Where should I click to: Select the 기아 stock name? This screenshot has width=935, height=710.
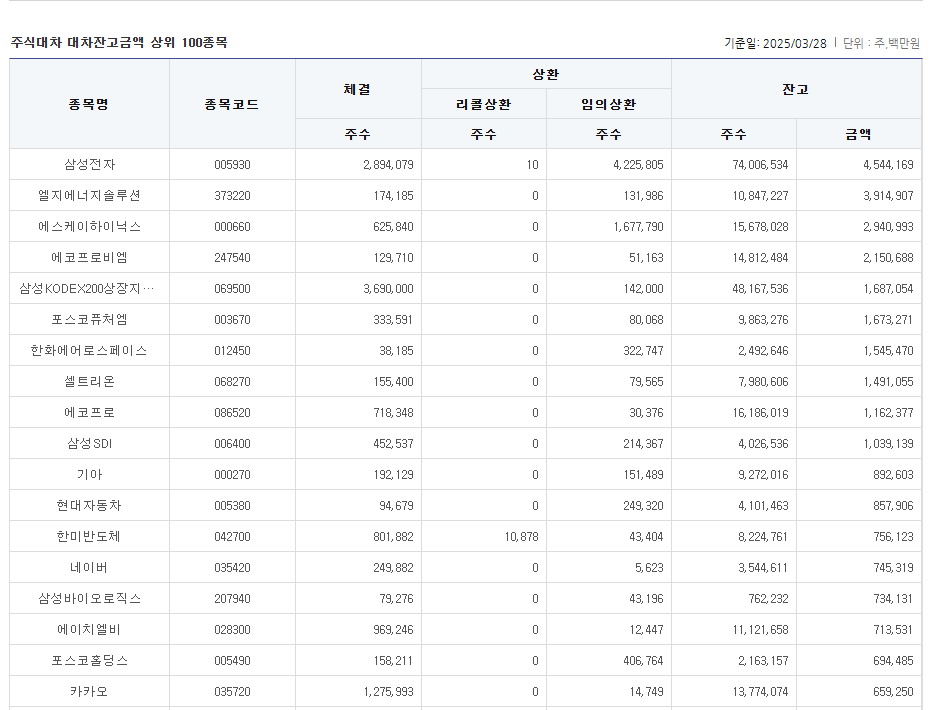[89, 475]
